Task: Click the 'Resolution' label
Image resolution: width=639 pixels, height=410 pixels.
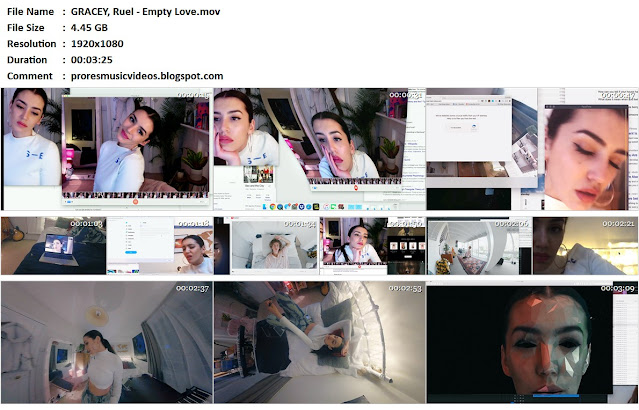Action: 31,44
